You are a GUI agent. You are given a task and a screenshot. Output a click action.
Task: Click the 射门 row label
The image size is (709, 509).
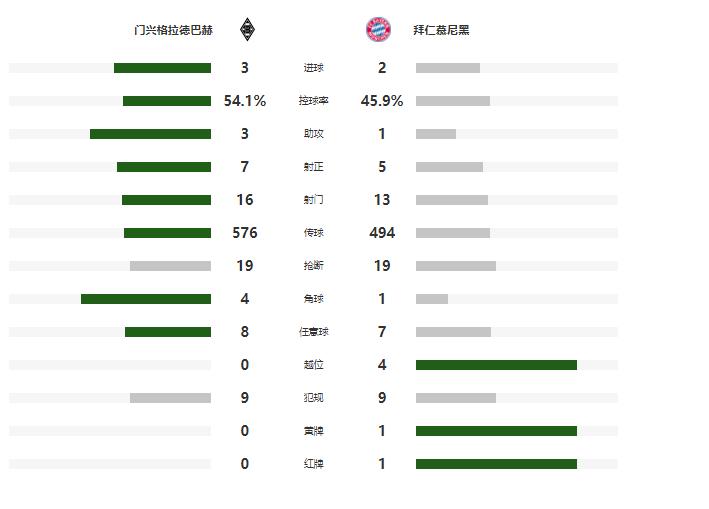point(313,200)
